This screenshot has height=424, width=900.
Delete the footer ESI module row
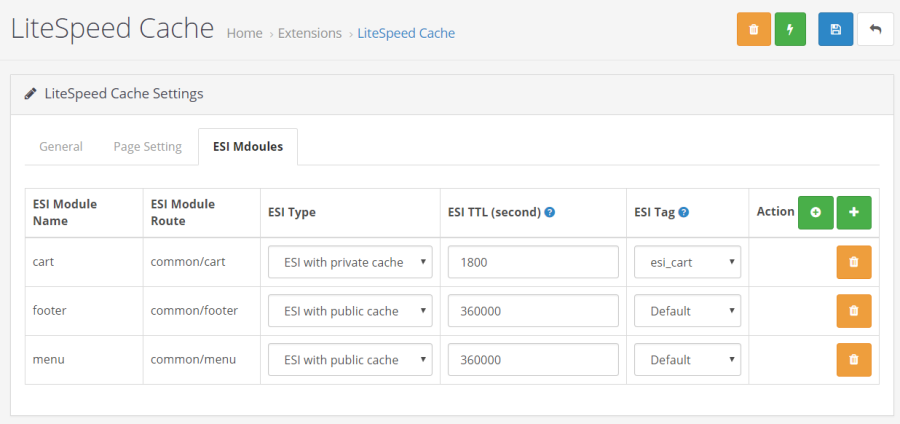[x=853, y=311]
